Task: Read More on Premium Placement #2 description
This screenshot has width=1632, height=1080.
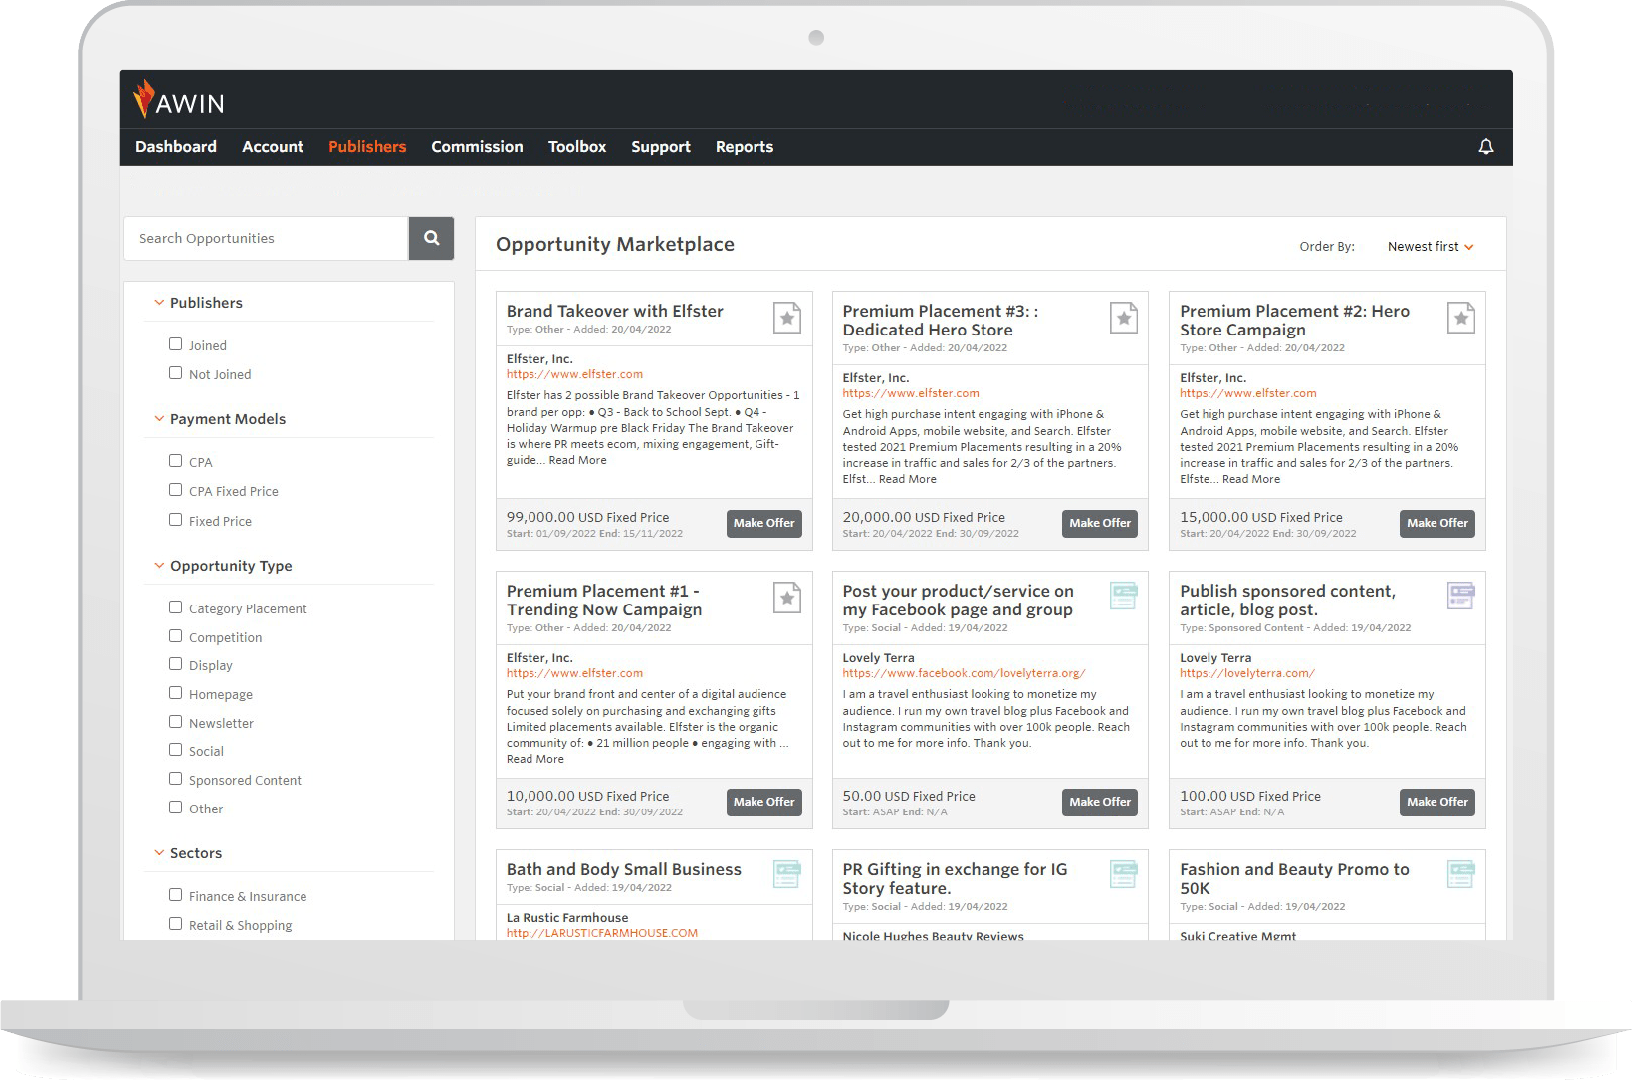Action: click(x=1251, y=479)
